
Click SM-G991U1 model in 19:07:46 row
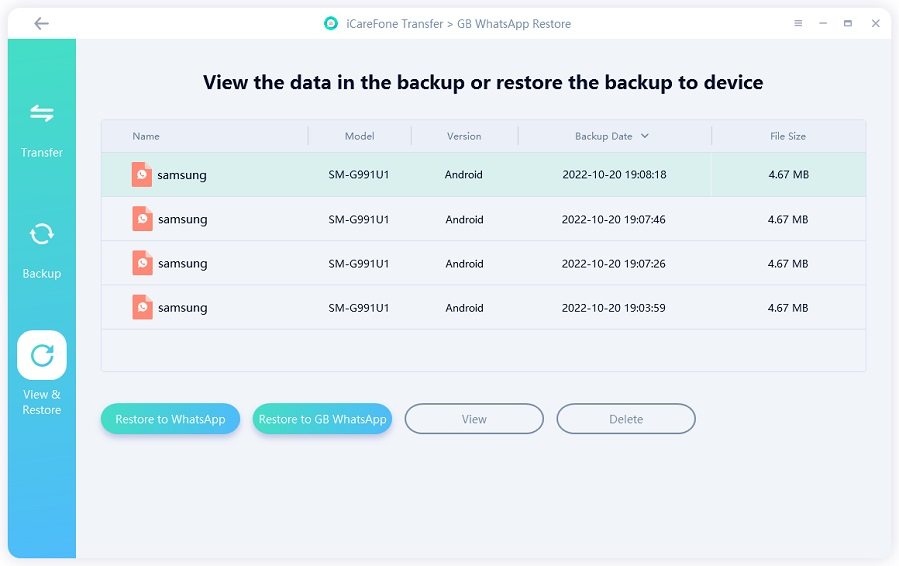pyautogui.click(x=359, y=219)
